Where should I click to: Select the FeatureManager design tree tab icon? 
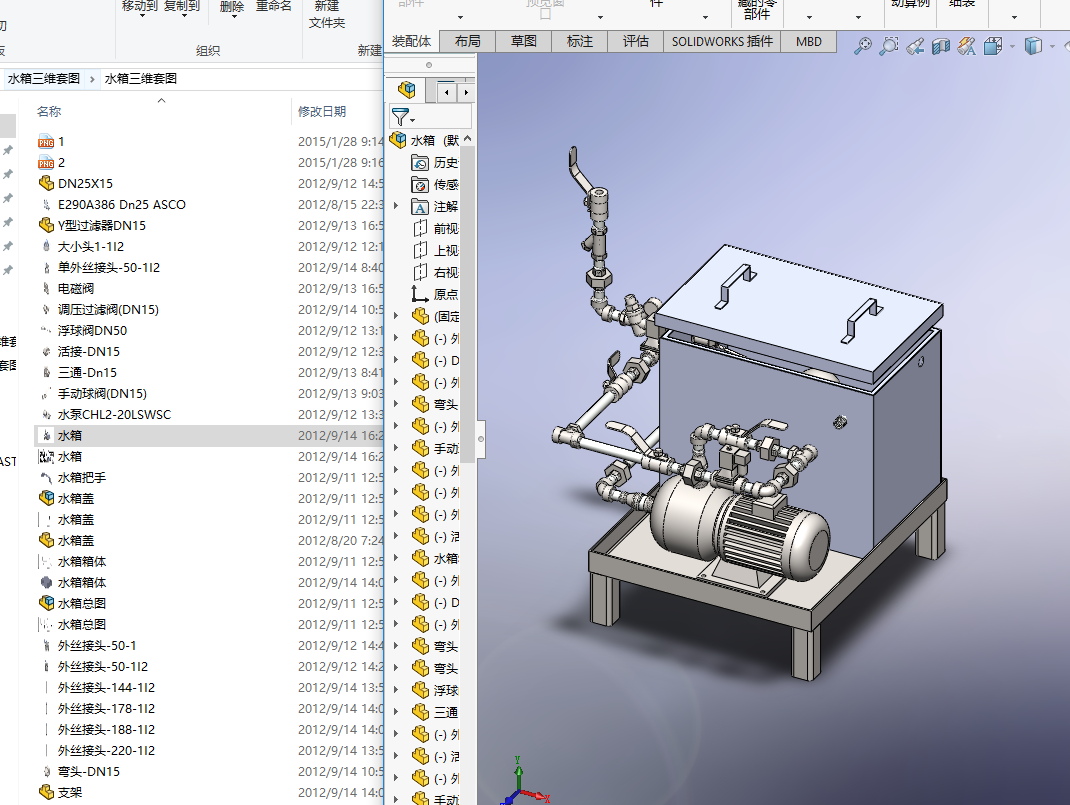pyautogui.click(x=406, y=91)
